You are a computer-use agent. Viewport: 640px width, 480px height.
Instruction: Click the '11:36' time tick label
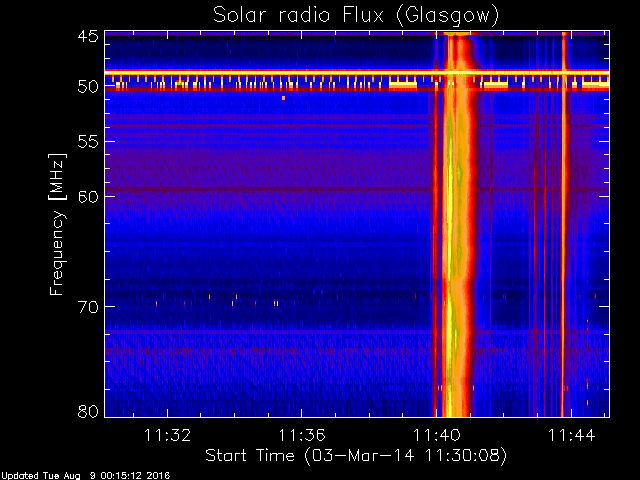pos(302,435)
